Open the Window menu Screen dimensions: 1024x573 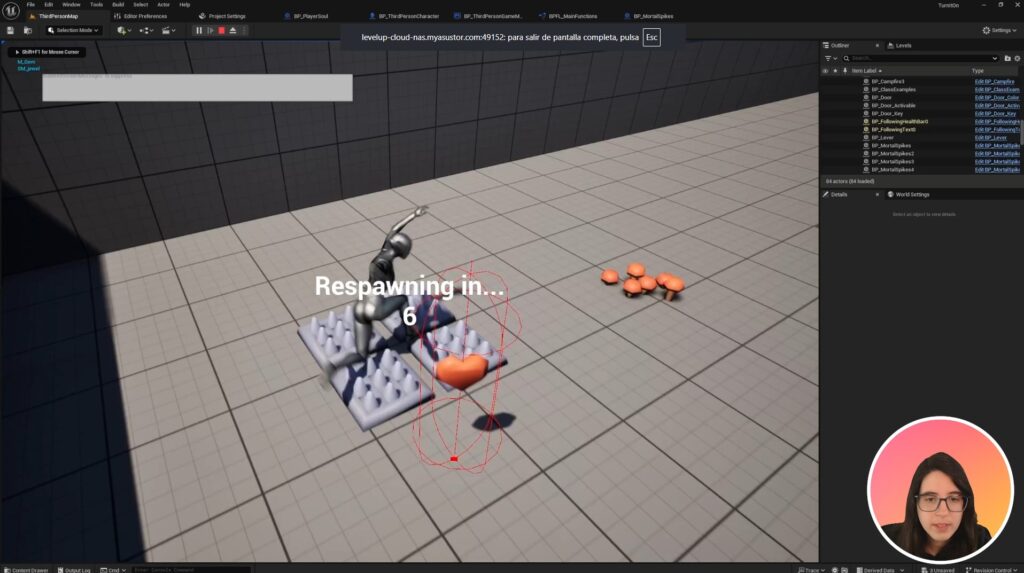click(71, 5)
